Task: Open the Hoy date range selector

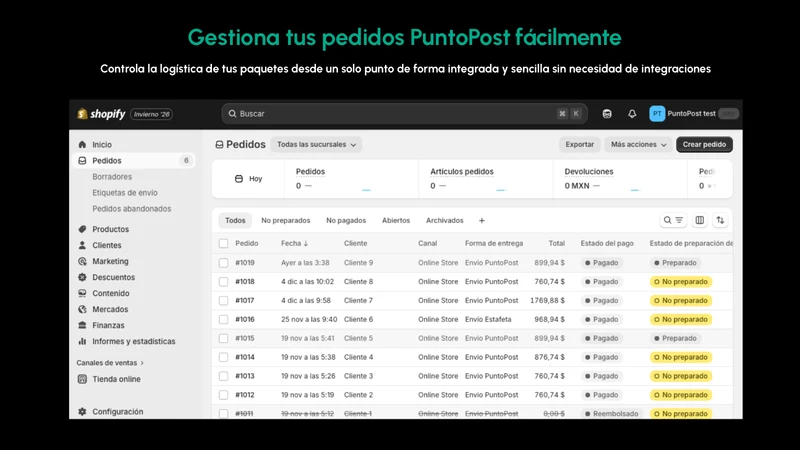Action: pyautogui.click(x=248, y=179)
